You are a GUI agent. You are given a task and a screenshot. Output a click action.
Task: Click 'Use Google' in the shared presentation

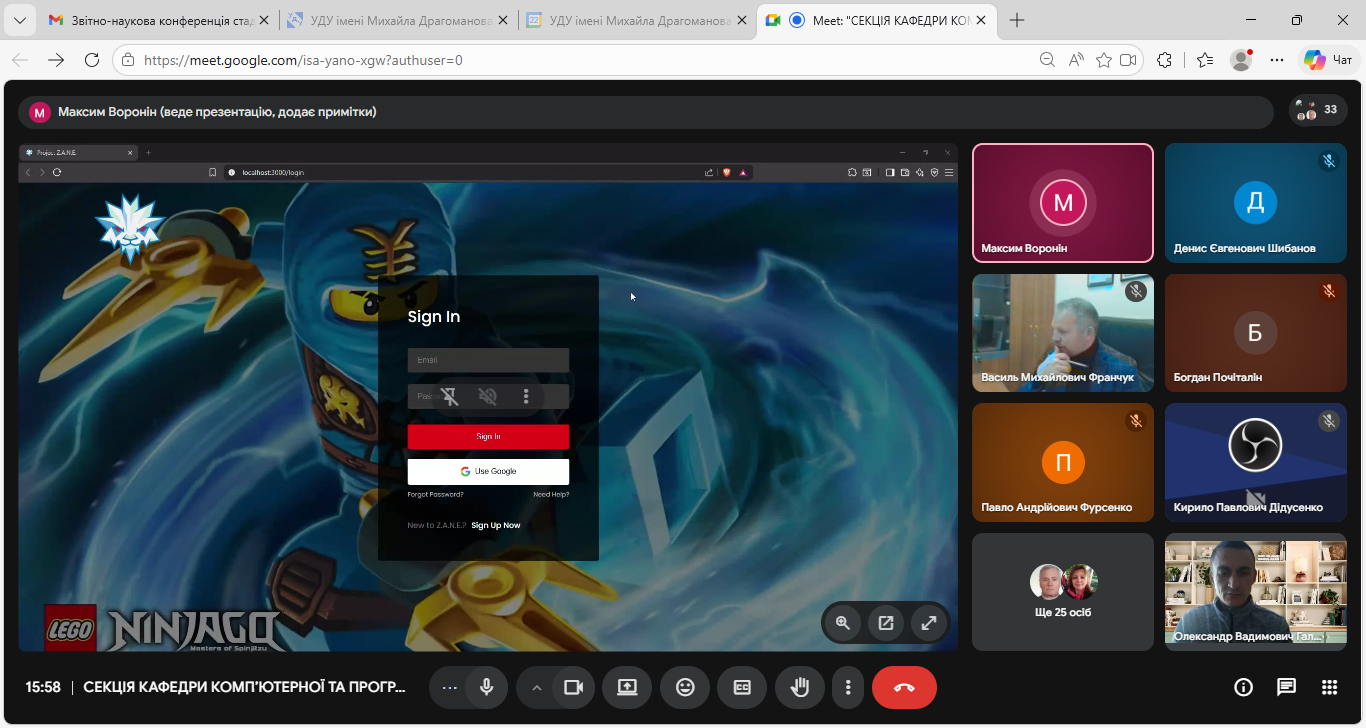click(488, 471)
